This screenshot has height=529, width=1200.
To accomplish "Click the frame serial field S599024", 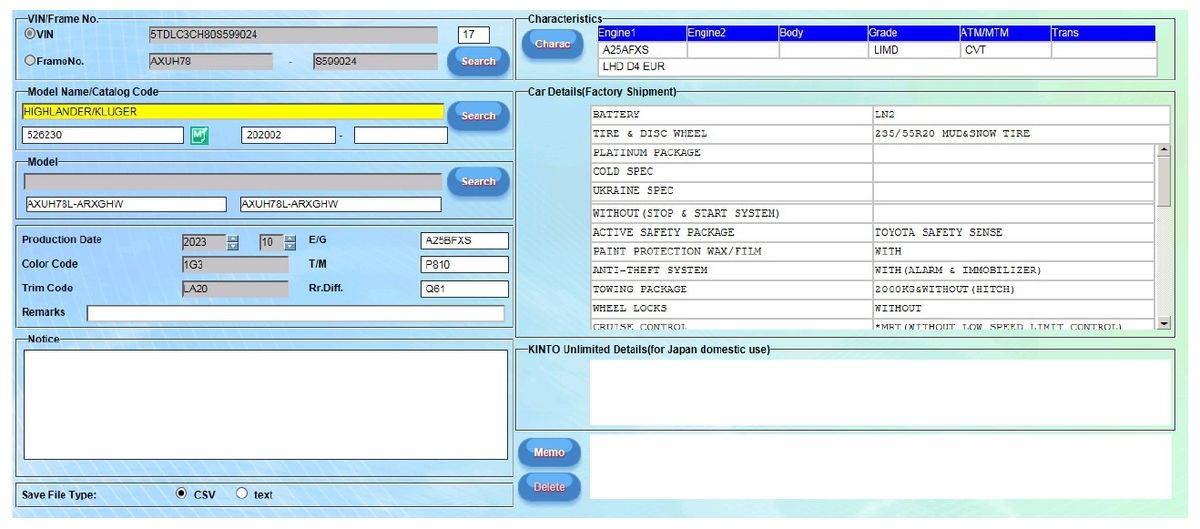I will 375,61.
